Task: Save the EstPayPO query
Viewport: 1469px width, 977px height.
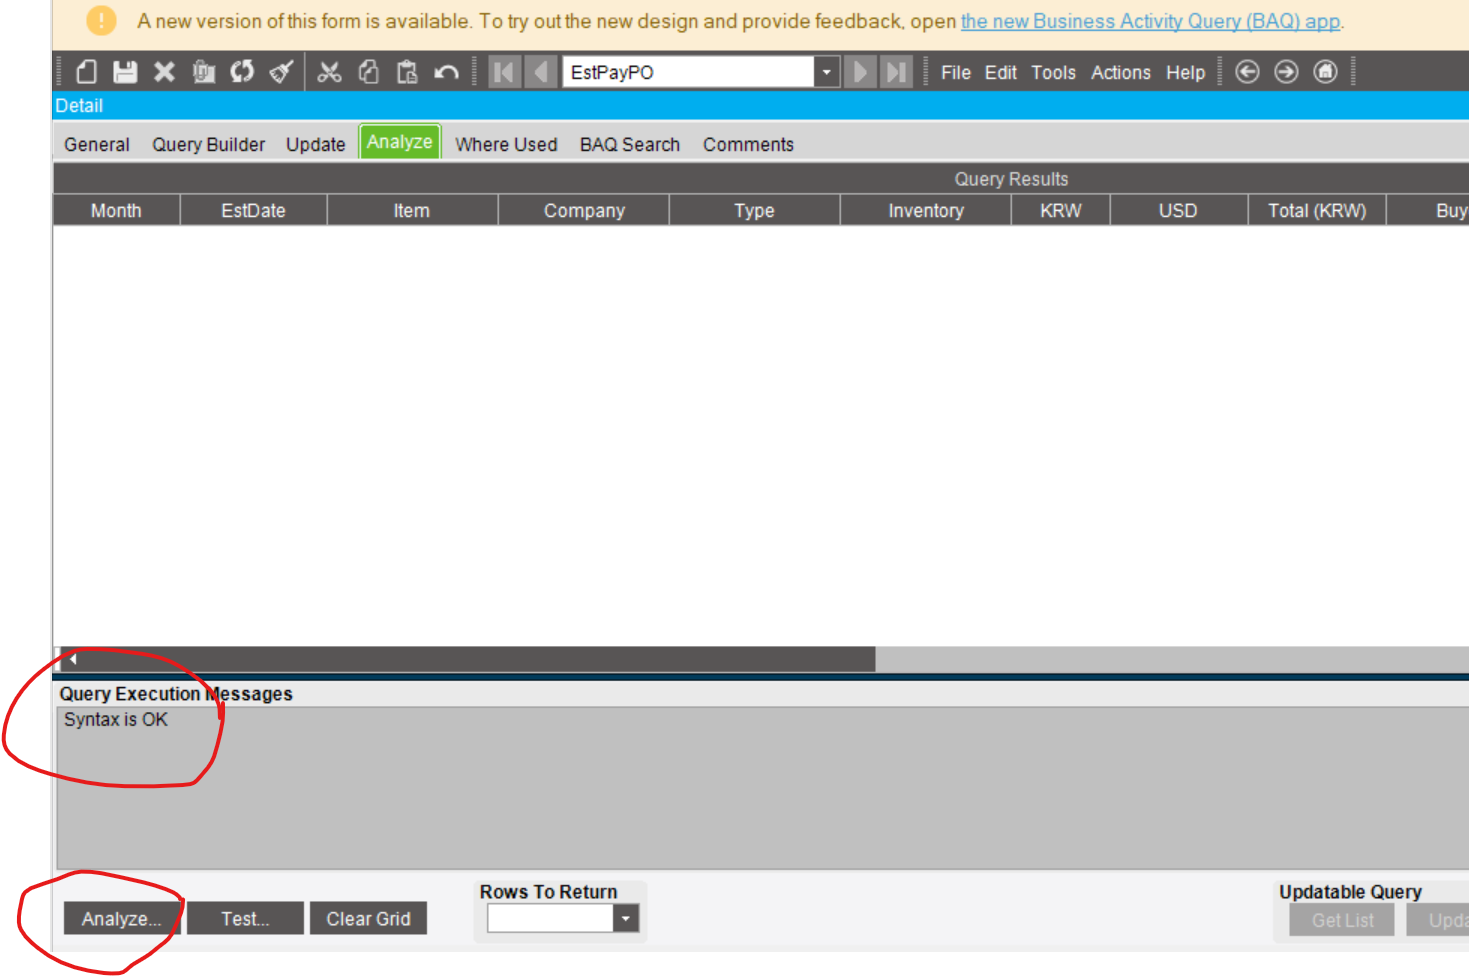Action: click(x=125, y=72)
